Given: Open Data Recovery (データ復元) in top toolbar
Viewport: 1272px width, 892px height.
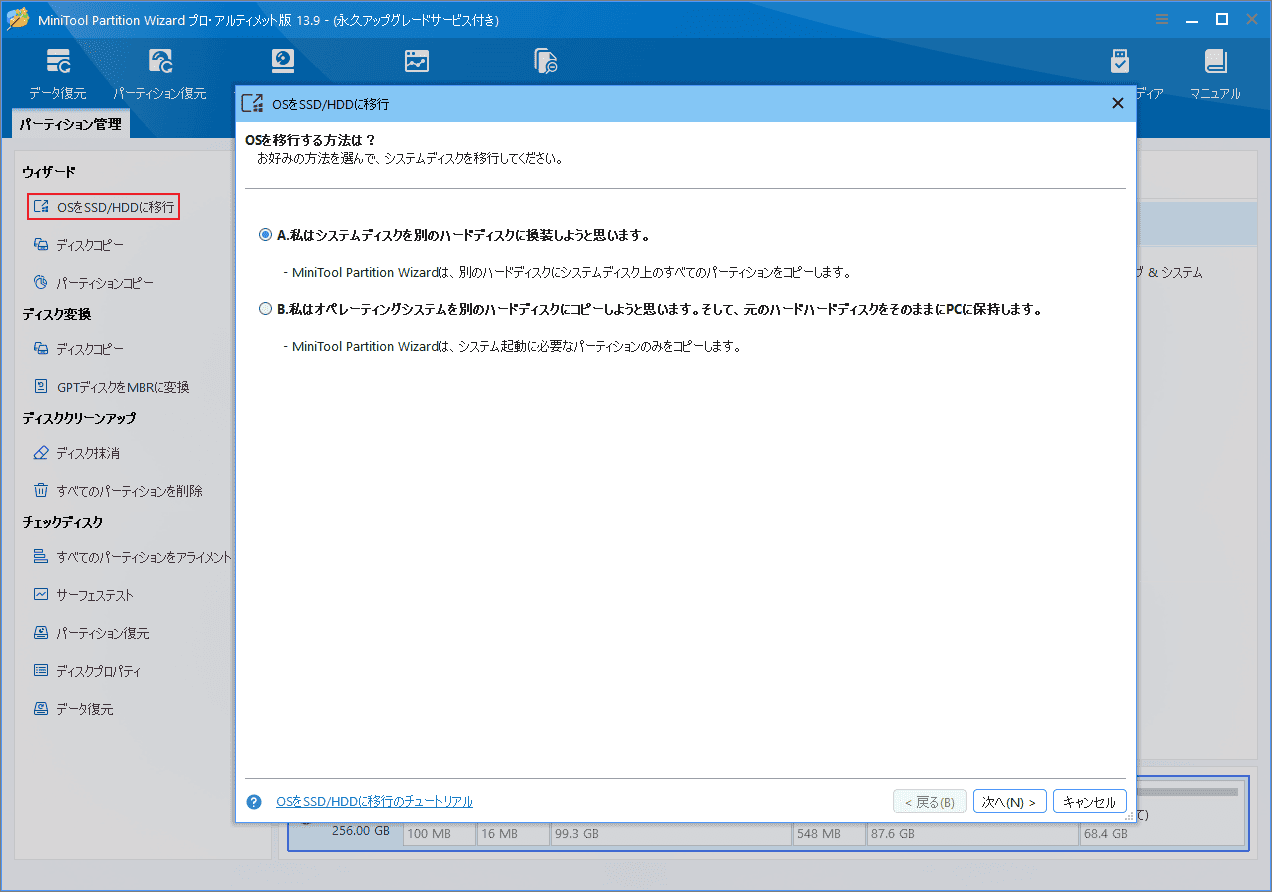Looking at the screenshot, I should 57,74.
